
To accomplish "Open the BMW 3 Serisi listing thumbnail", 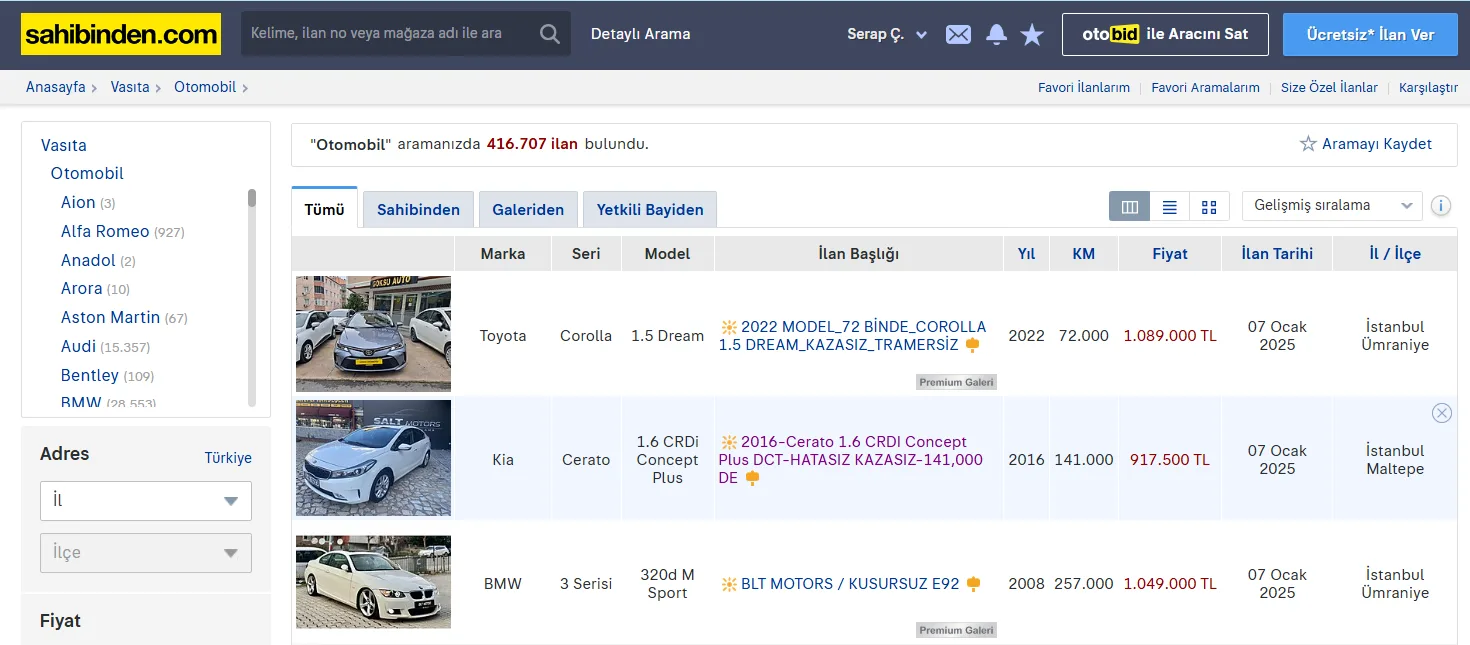I will coord(373,582).
